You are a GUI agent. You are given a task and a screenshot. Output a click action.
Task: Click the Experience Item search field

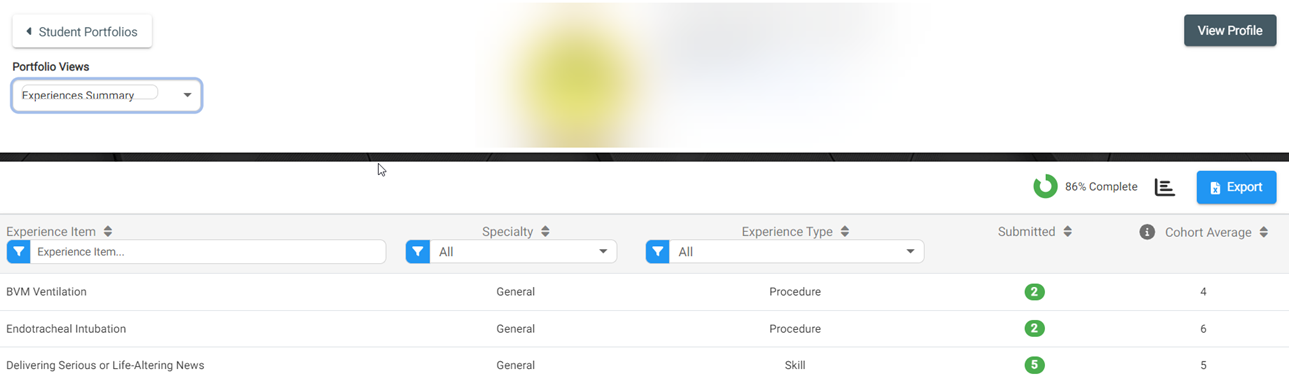[x=207, y=252]
